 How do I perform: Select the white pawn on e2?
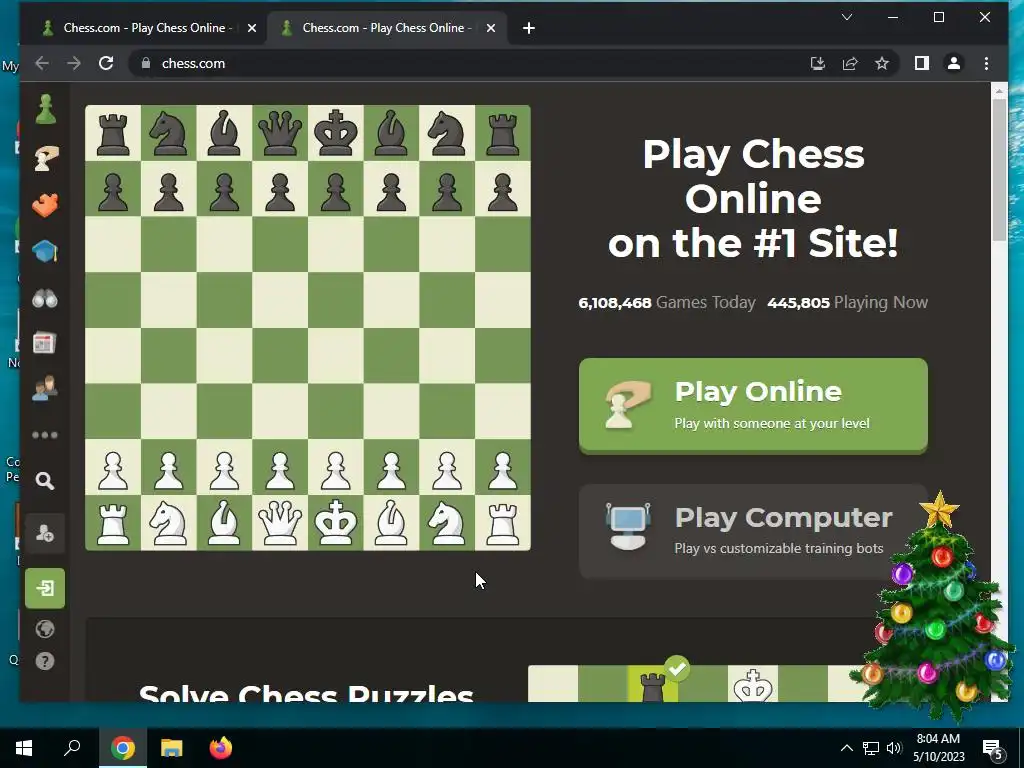336,467
